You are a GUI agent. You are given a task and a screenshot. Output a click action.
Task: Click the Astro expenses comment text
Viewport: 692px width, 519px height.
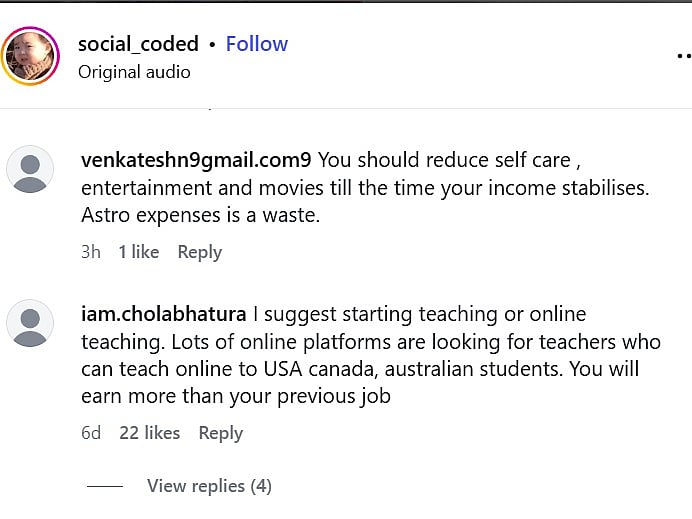pos(200,215)
